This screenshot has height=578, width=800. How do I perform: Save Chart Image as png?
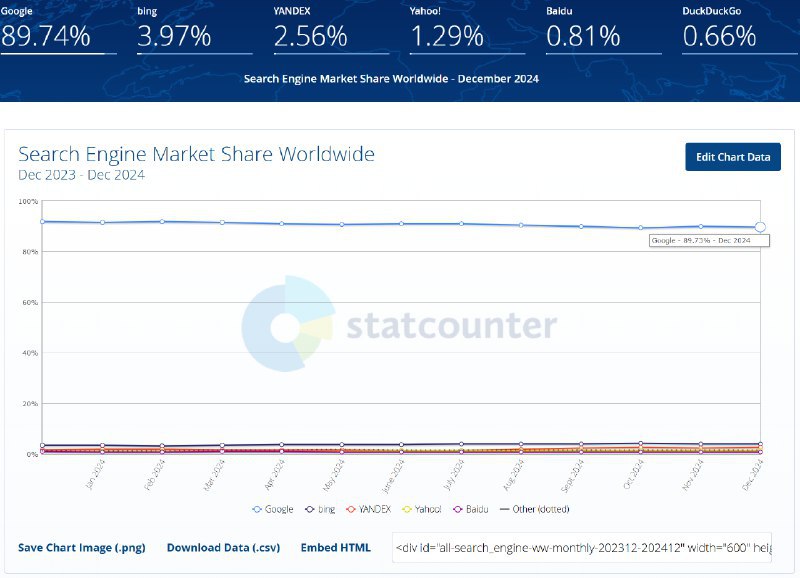tap(83, 548)
